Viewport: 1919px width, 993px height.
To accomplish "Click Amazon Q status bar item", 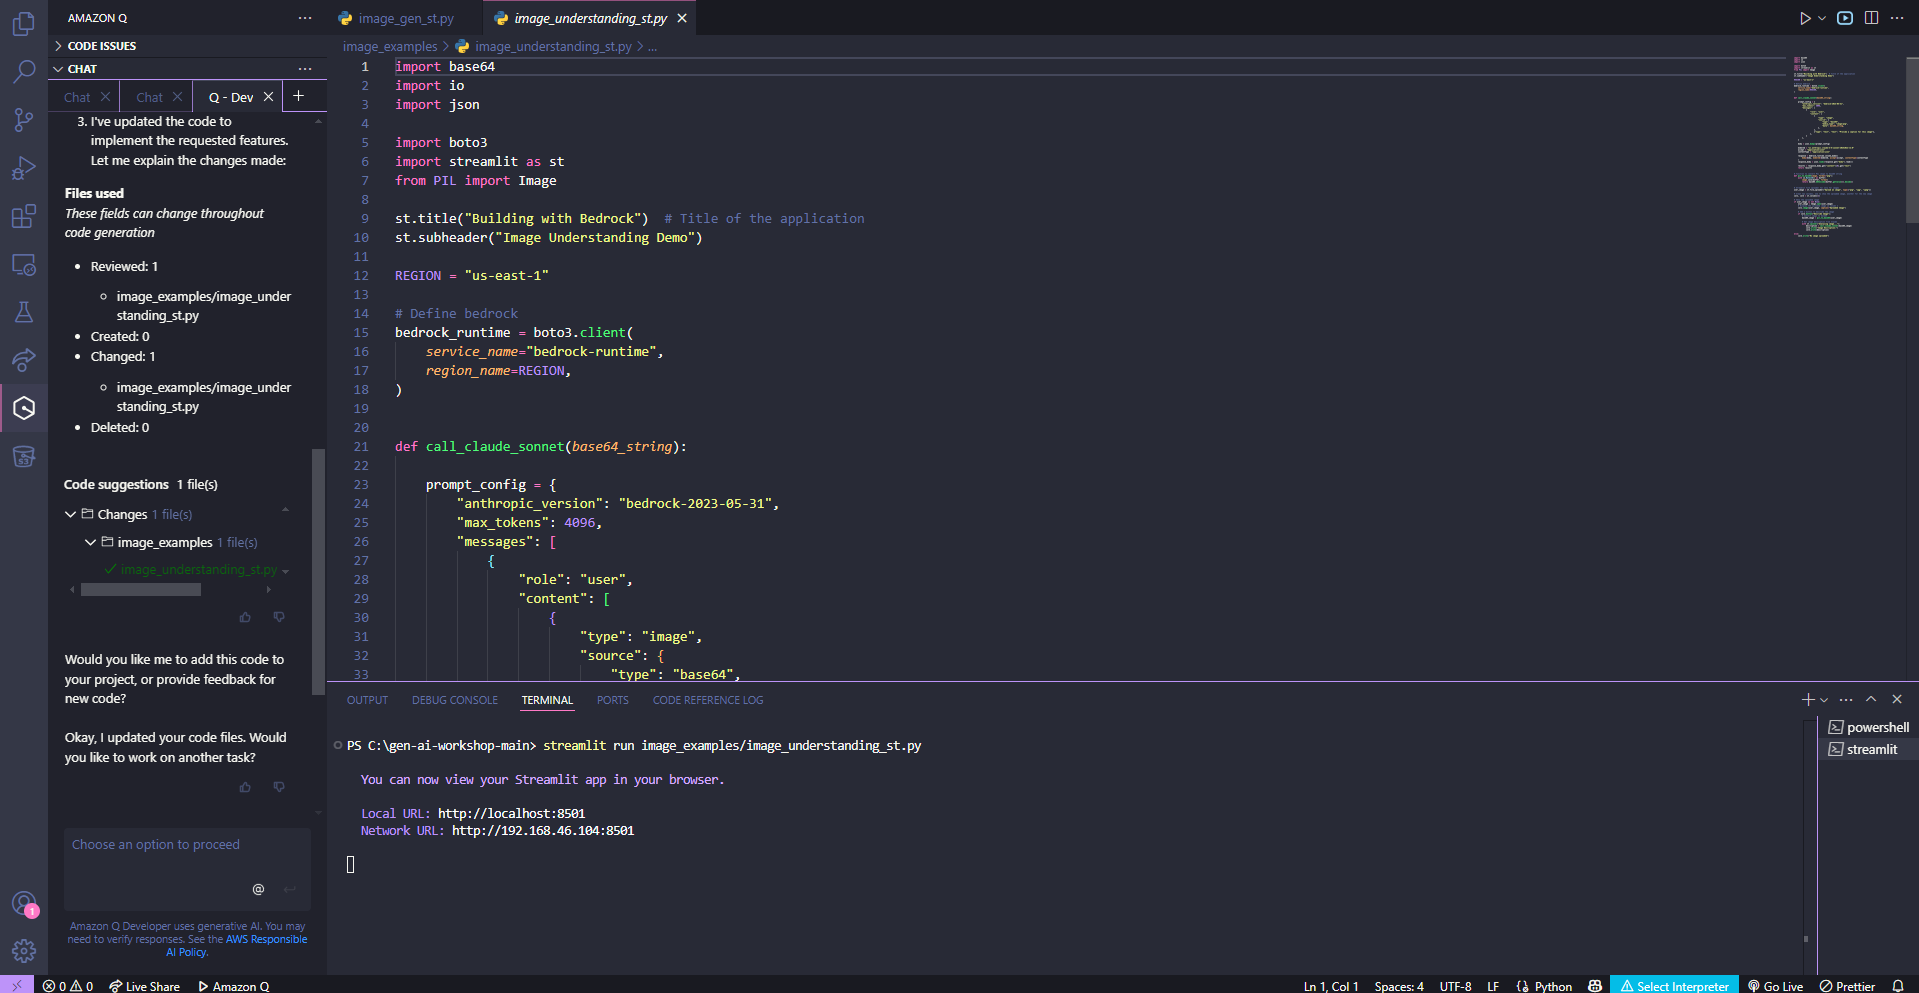I will (233, 986).
